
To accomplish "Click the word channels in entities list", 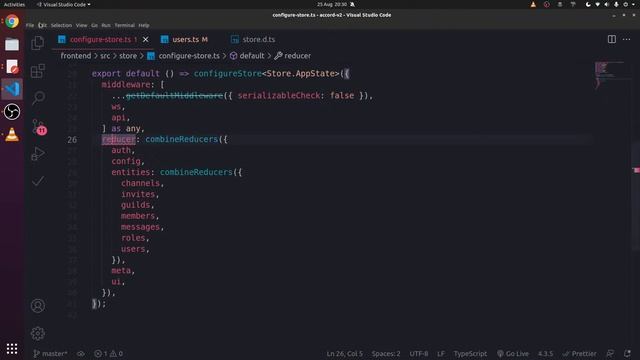I will (140, 183).
